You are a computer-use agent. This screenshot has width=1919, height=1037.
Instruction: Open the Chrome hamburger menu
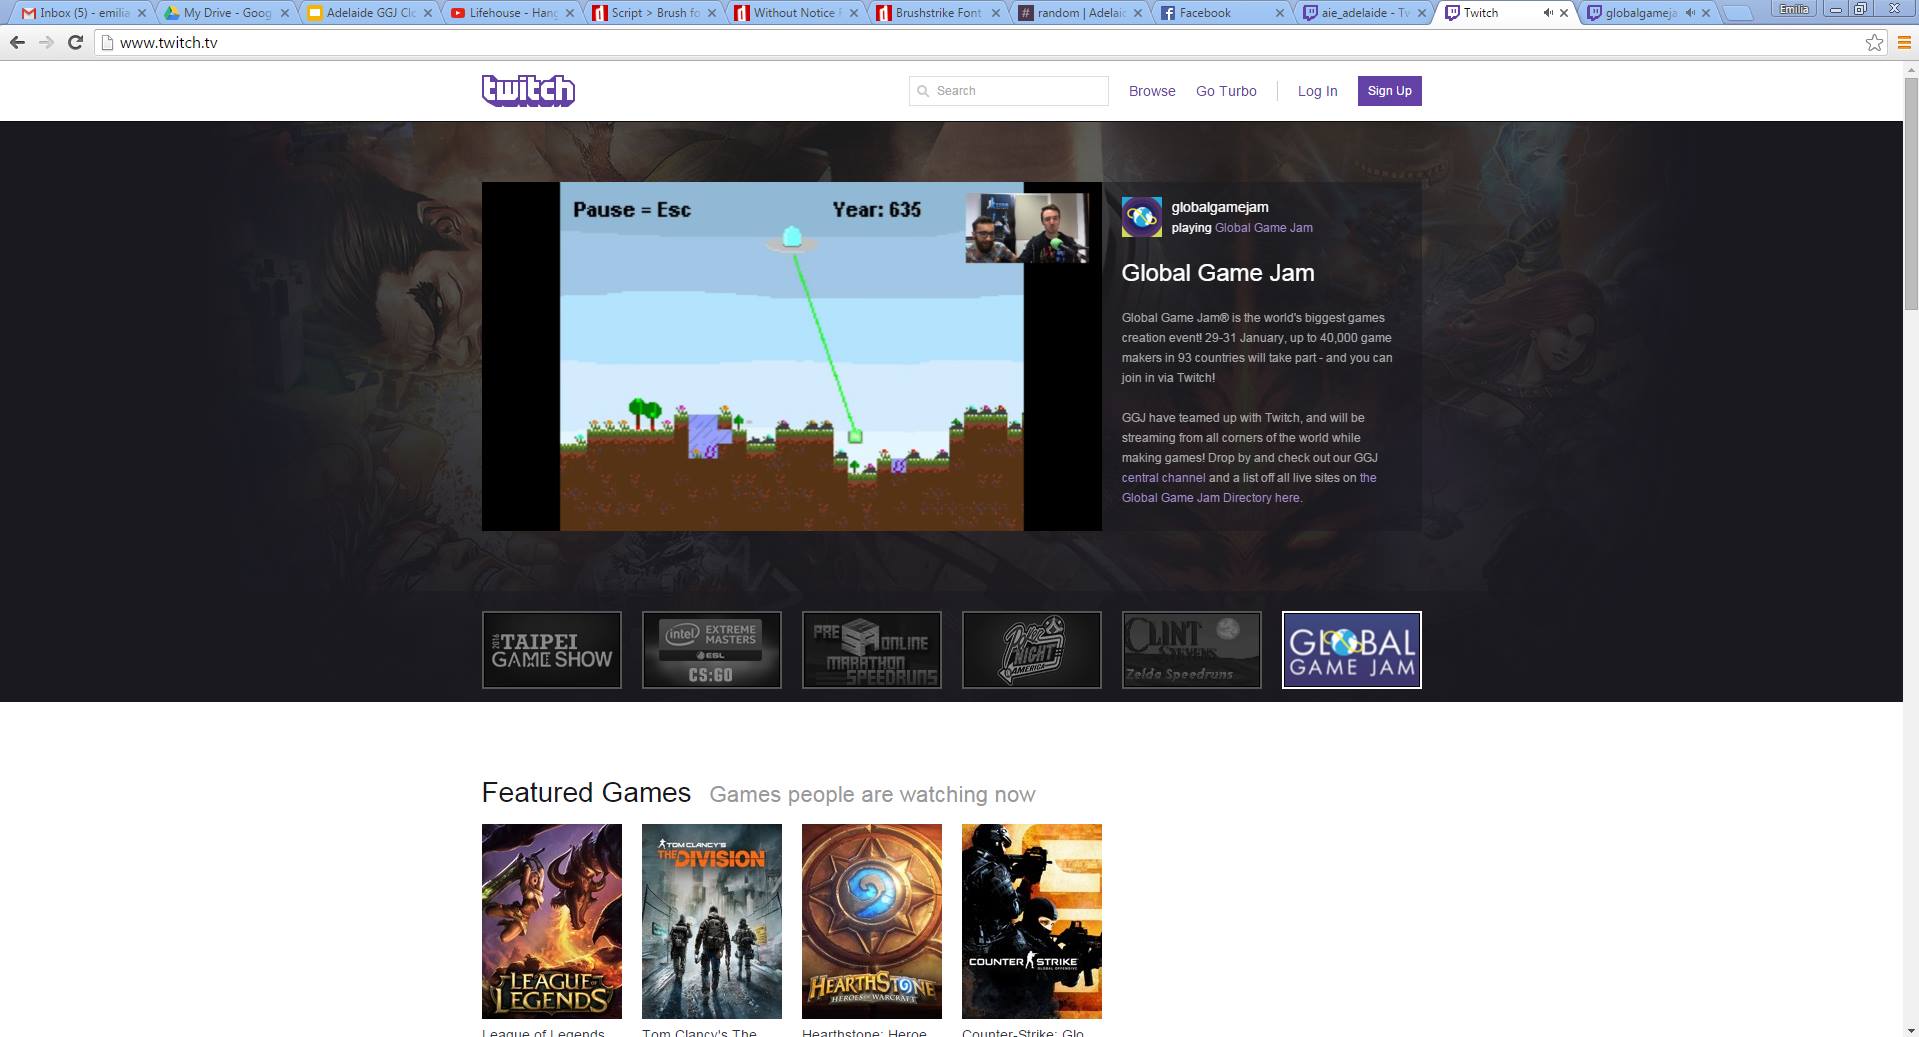[x=1904, y=43]
